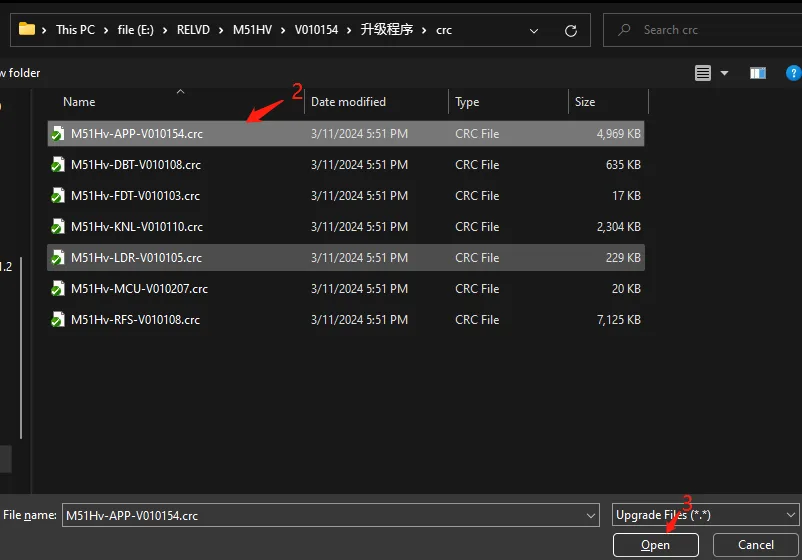Open the help button
This screenshot has width=802, height=560.
[x=793, y=73]
